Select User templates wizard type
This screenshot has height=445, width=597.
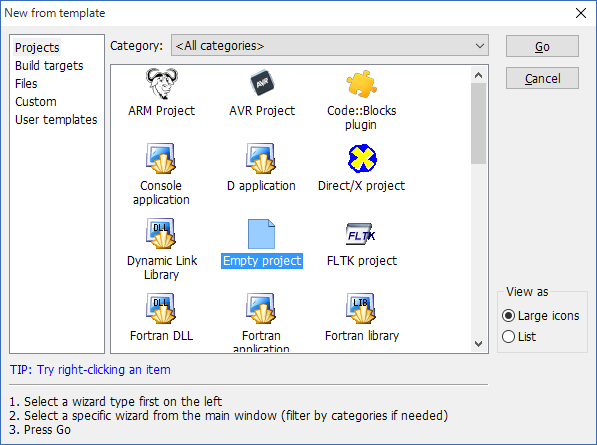[x=56, y=120]
